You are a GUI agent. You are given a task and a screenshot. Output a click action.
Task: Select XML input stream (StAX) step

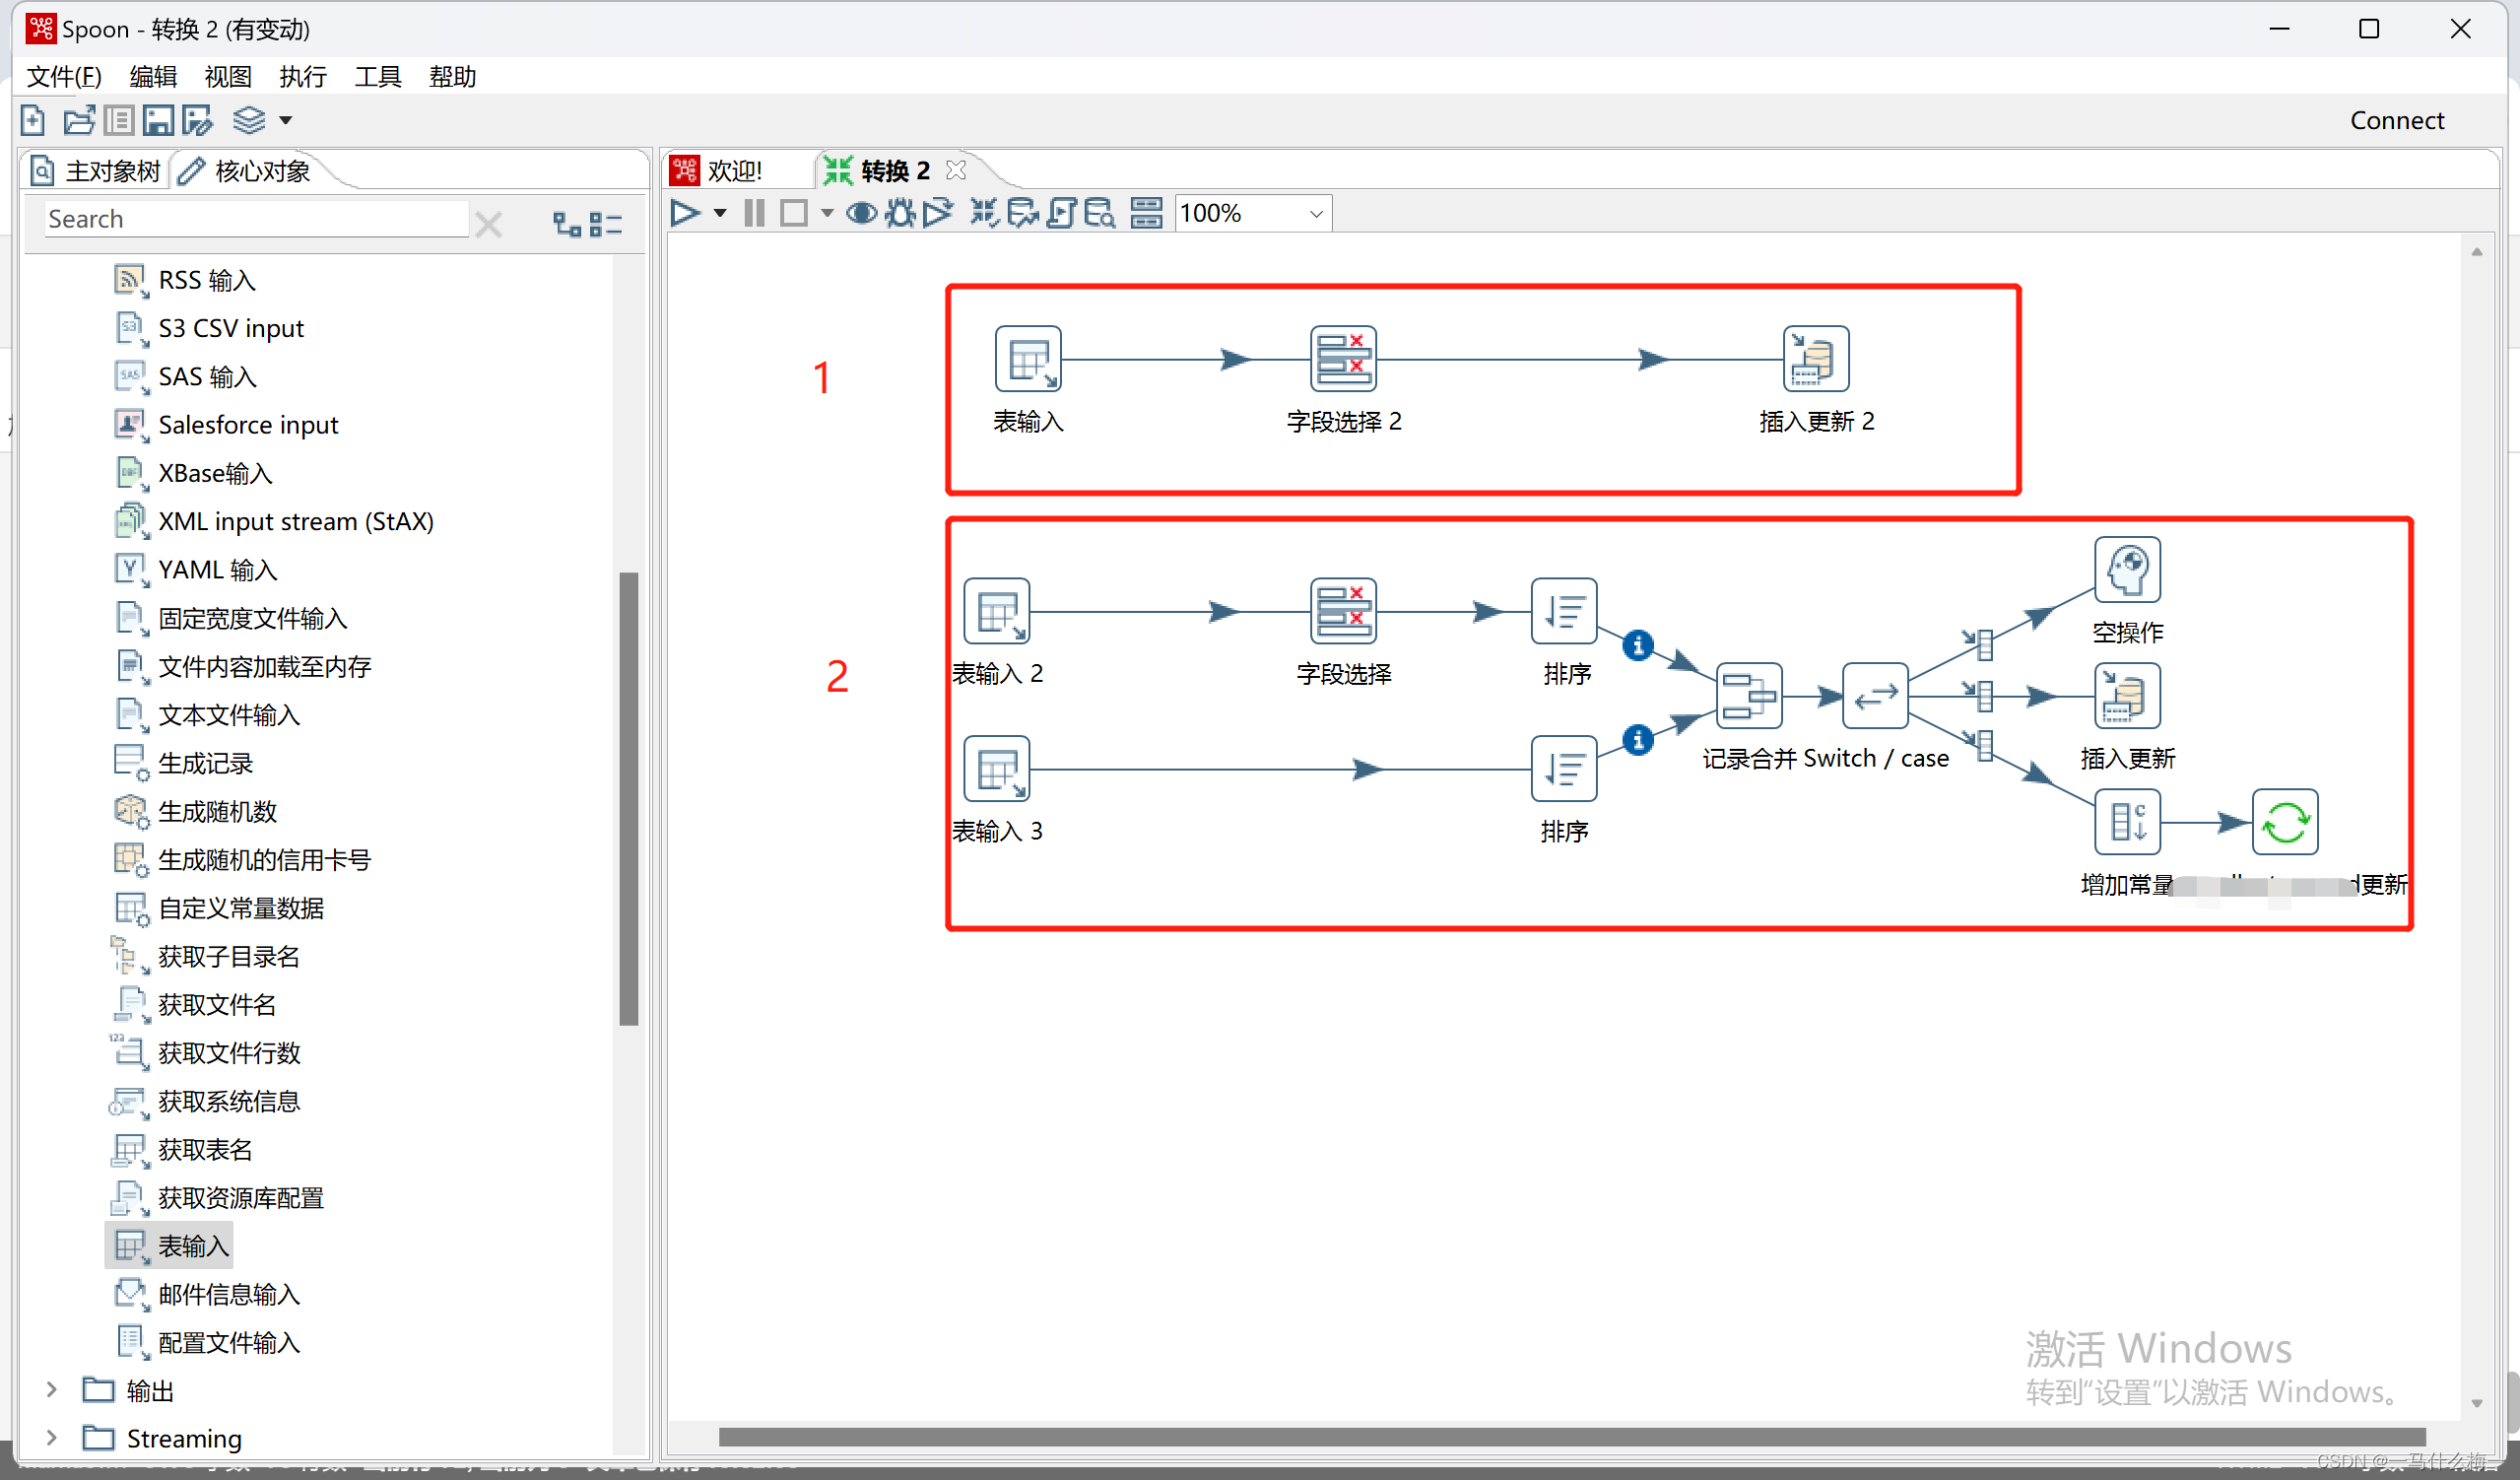pos(275,522)
